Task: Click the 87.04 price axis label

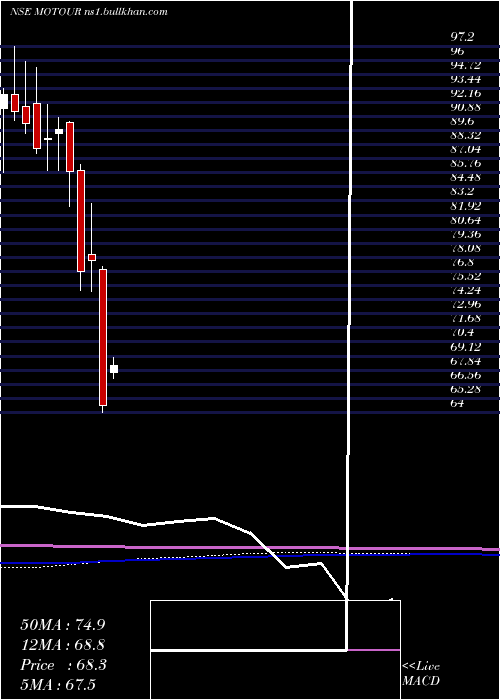Action: pyautogui.click(x=465, y=150)
